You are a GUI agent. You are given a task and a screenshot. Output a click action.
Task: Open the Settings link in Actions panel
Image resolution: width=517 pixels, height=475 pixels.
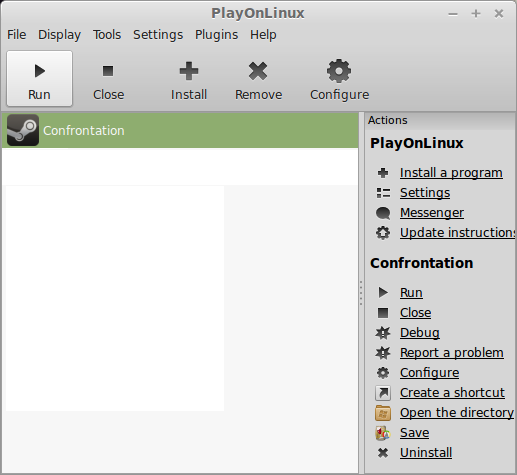(425, 193)
